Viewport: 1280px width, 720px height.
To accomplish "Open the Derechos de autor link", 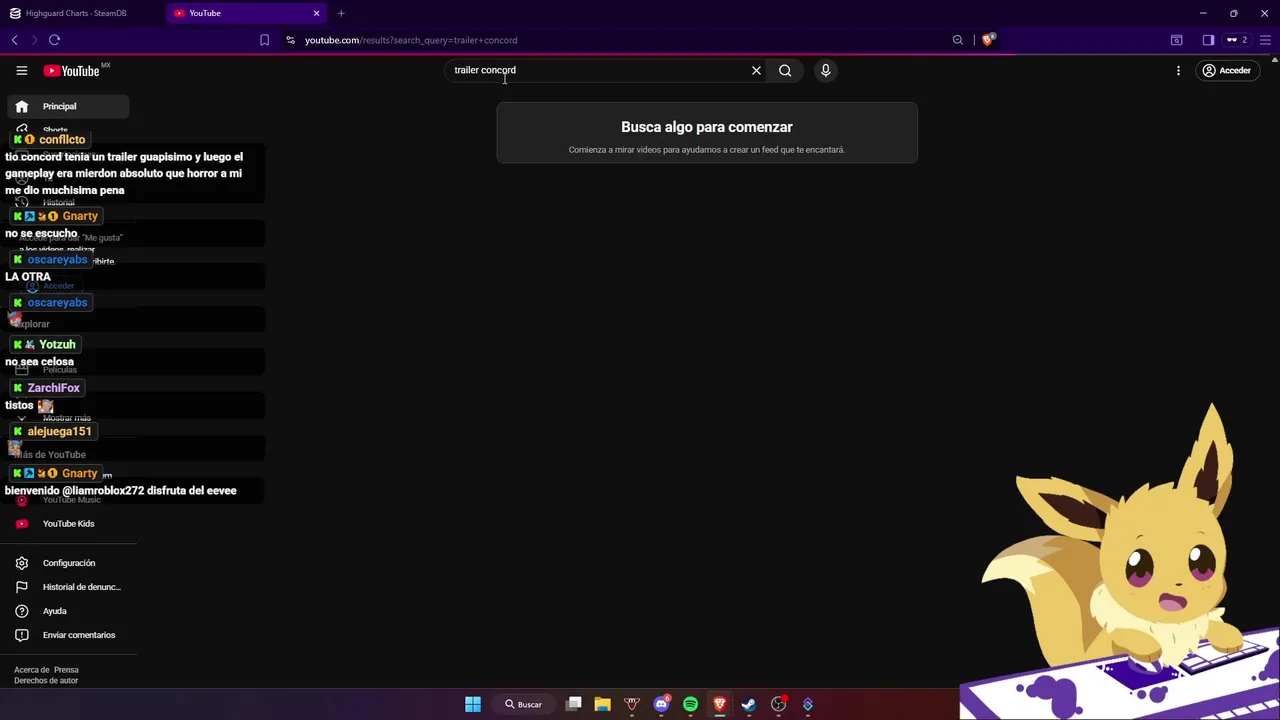I will [x=46, y=681].
